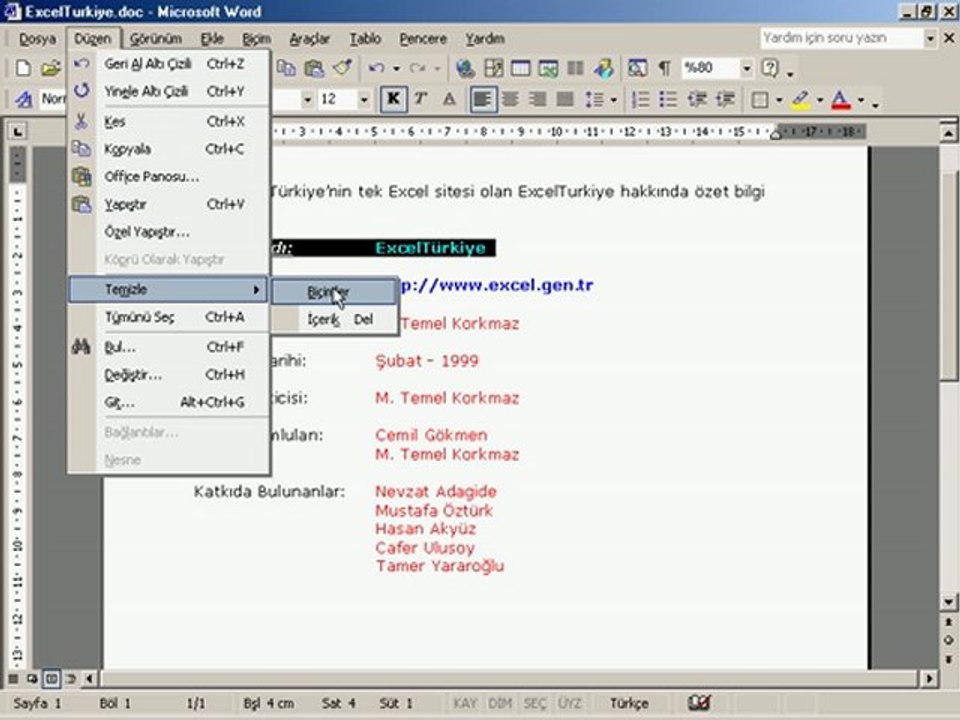Expand the redo history dropdown arrow
Viewport: 960px width, 720px height.
[x=437, y=69]
